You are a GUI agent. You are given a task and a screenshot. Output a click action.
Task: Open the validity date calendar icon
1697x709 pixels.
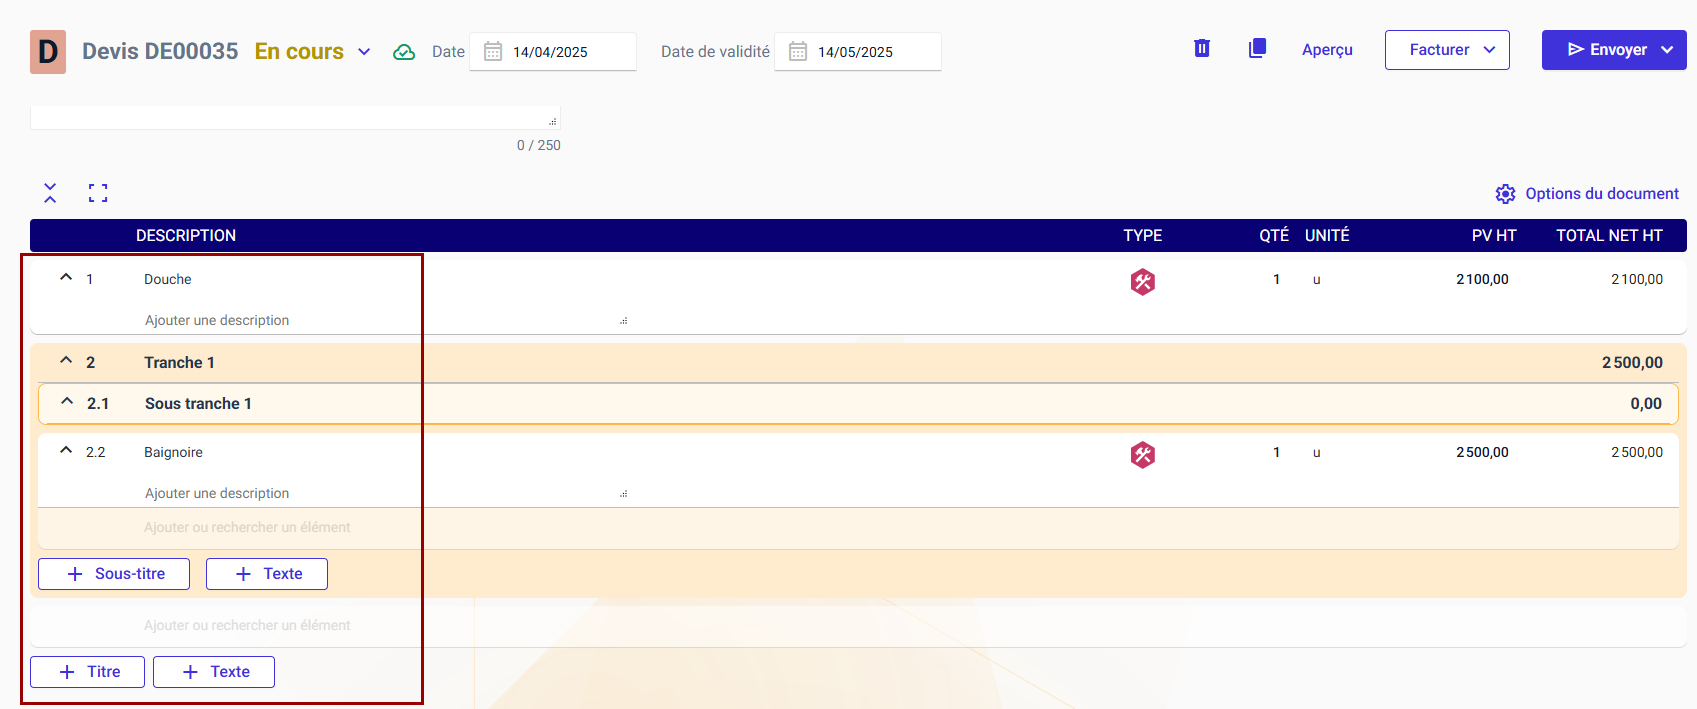(798, 52)
